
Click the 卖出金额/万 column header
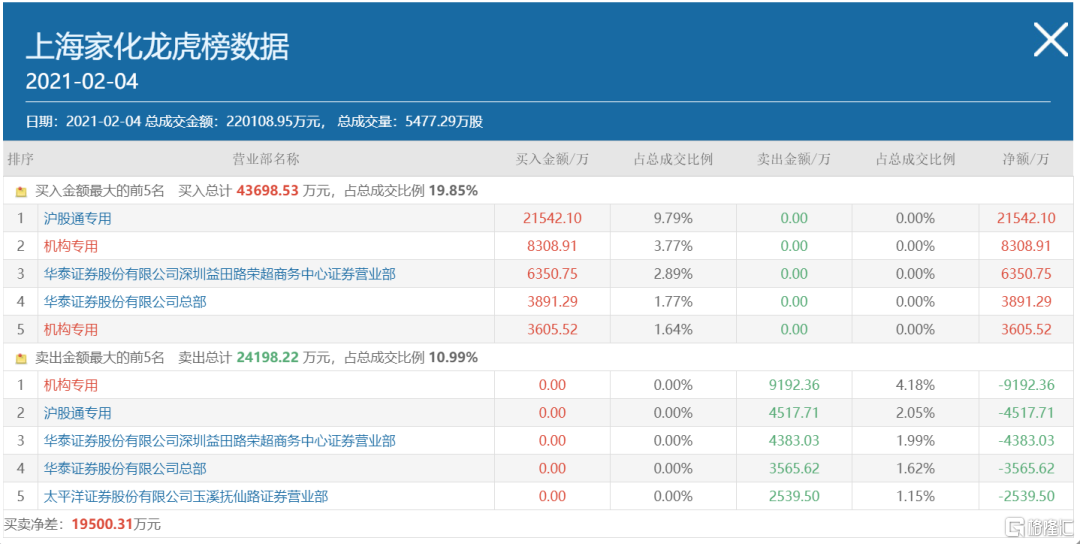point(793,160)
